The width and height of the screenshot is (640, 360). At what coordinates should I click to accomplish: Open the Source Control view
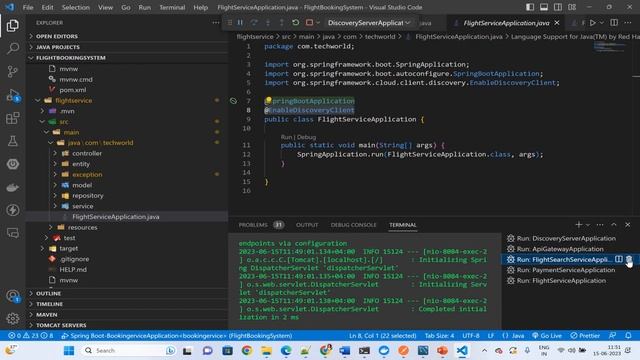coord(13,71)
